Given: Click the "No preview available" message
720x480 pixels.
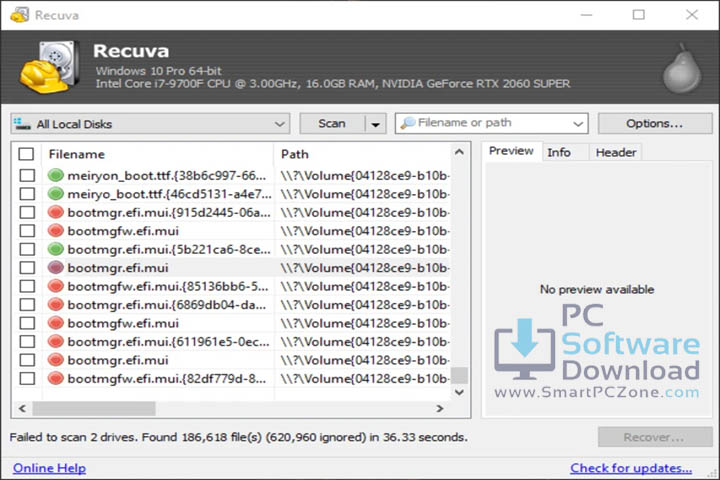Looking at the screenshot, I should point(597,289).
